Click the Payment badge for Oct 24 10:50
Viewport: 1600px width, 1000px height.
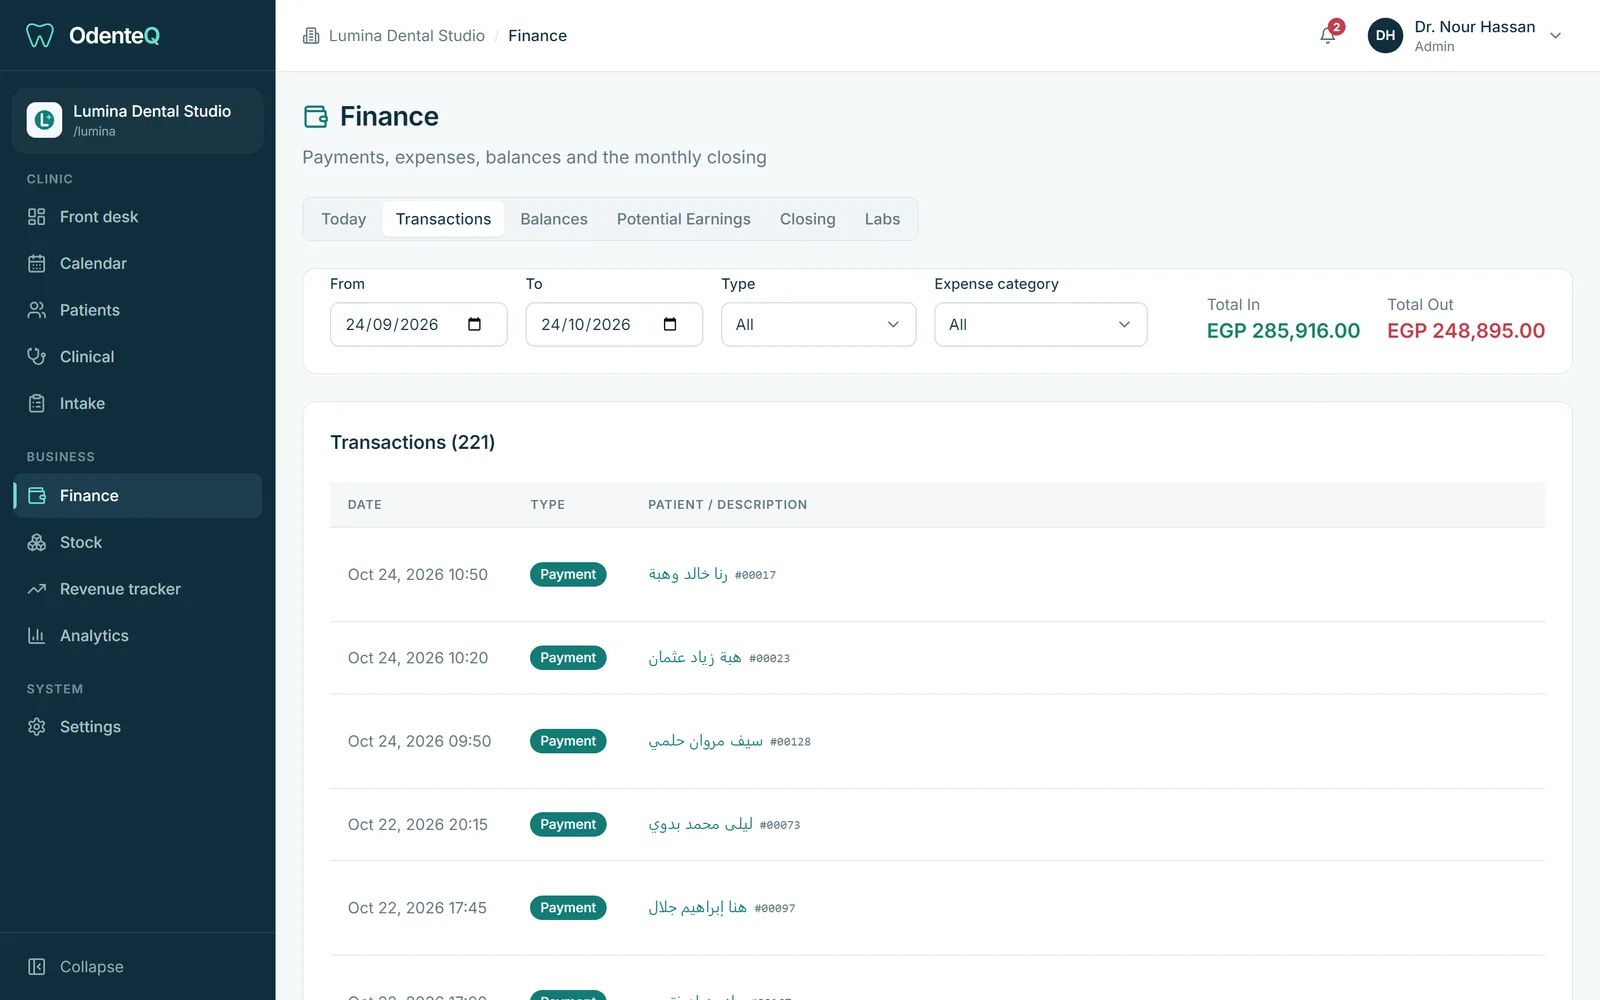[x=568, y=574]
